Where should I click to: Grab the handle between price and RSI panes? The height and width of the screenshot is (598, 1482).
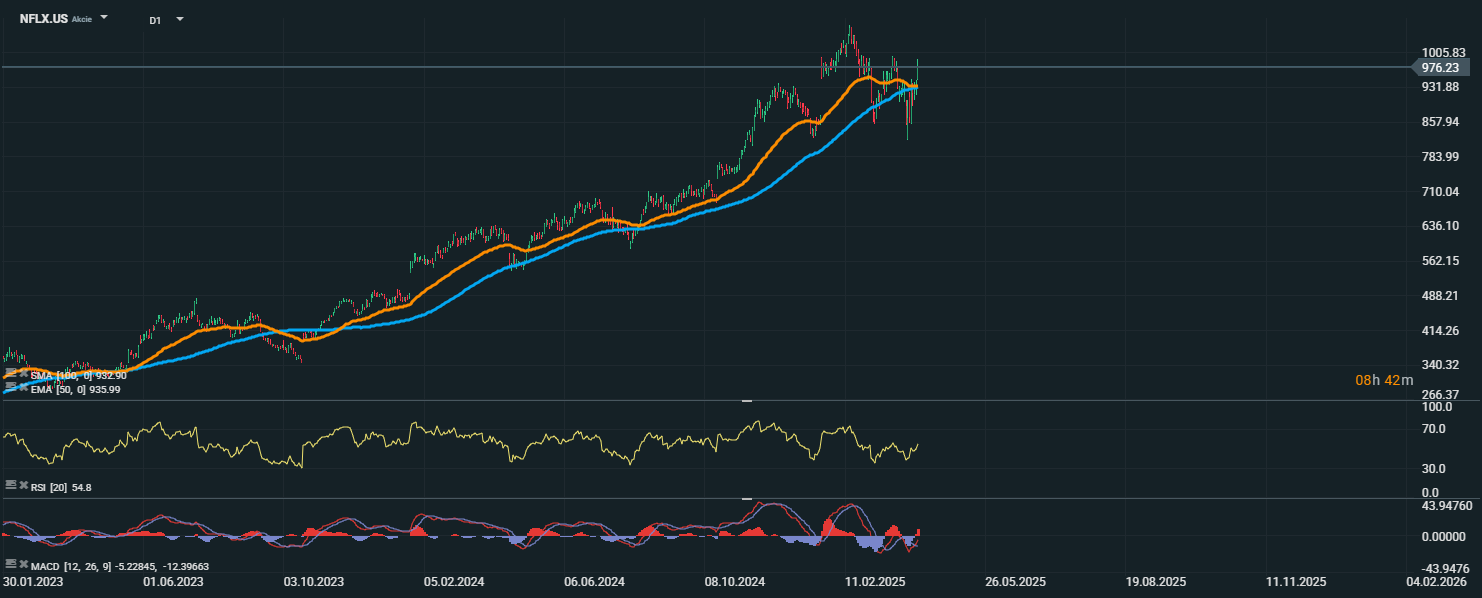coord(746,400)
